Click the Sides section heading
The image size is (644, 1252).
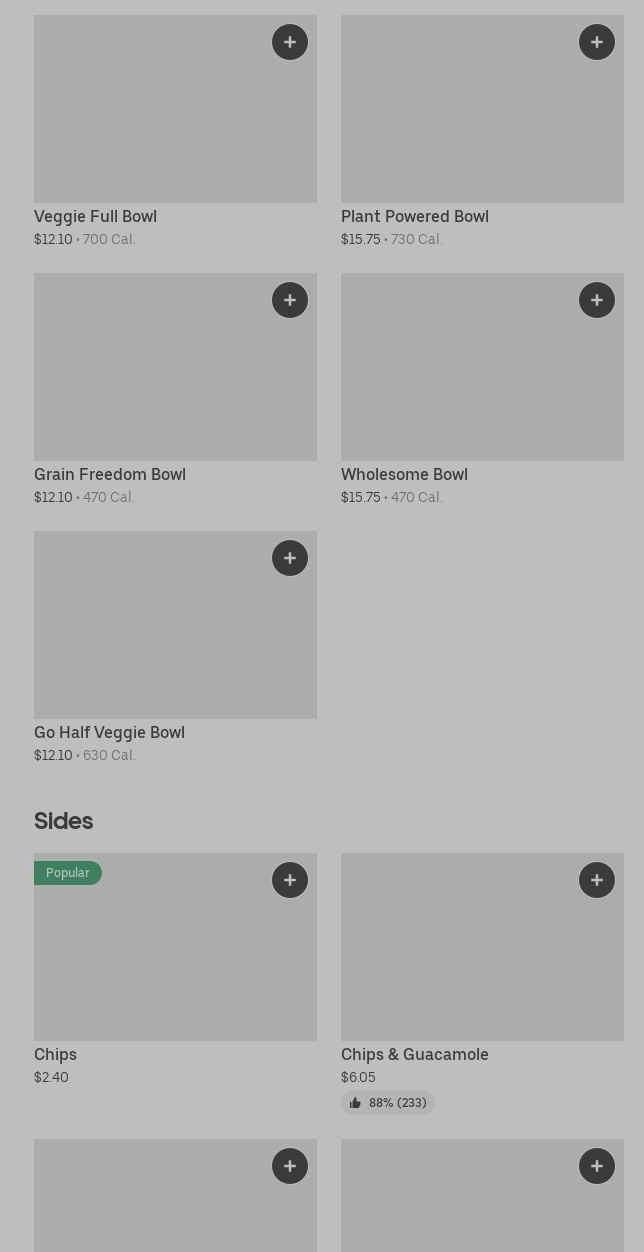click(63, 821)
